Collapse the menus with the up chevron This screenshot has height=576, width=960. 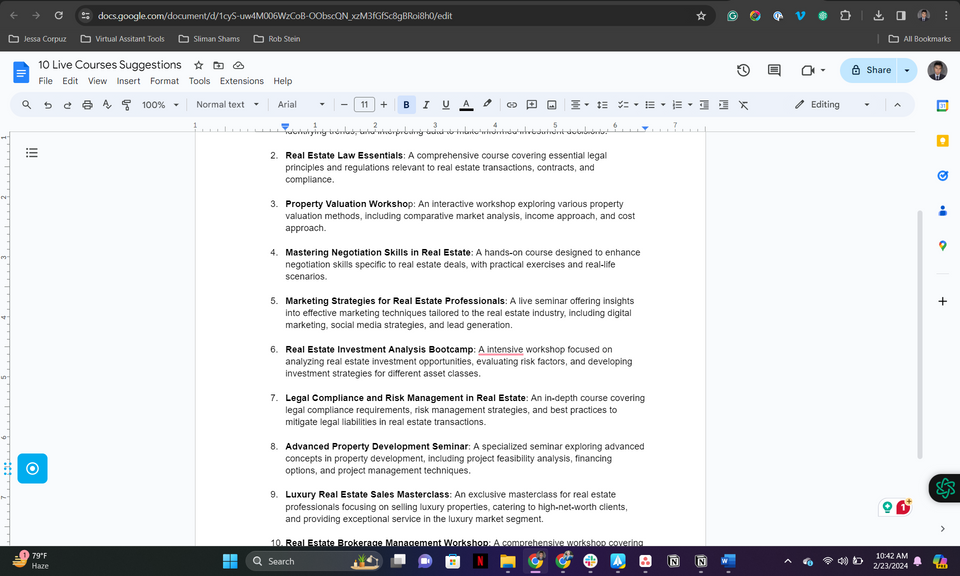pyautogui.click(x=898, y=105)
